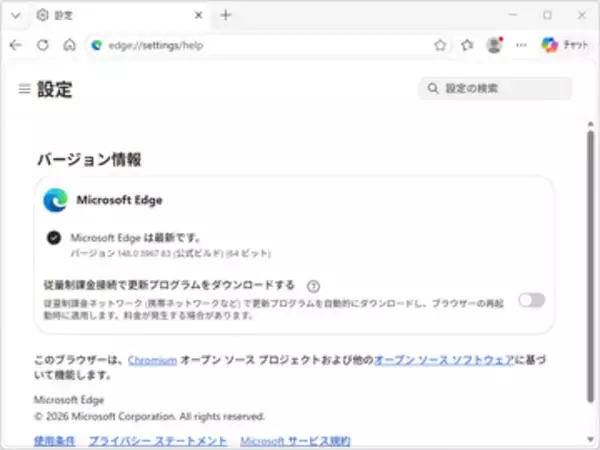This screenshot has height=450, width=600.
Task: Toggle metered connection update downloads
Action: click(x=532, y=300)
